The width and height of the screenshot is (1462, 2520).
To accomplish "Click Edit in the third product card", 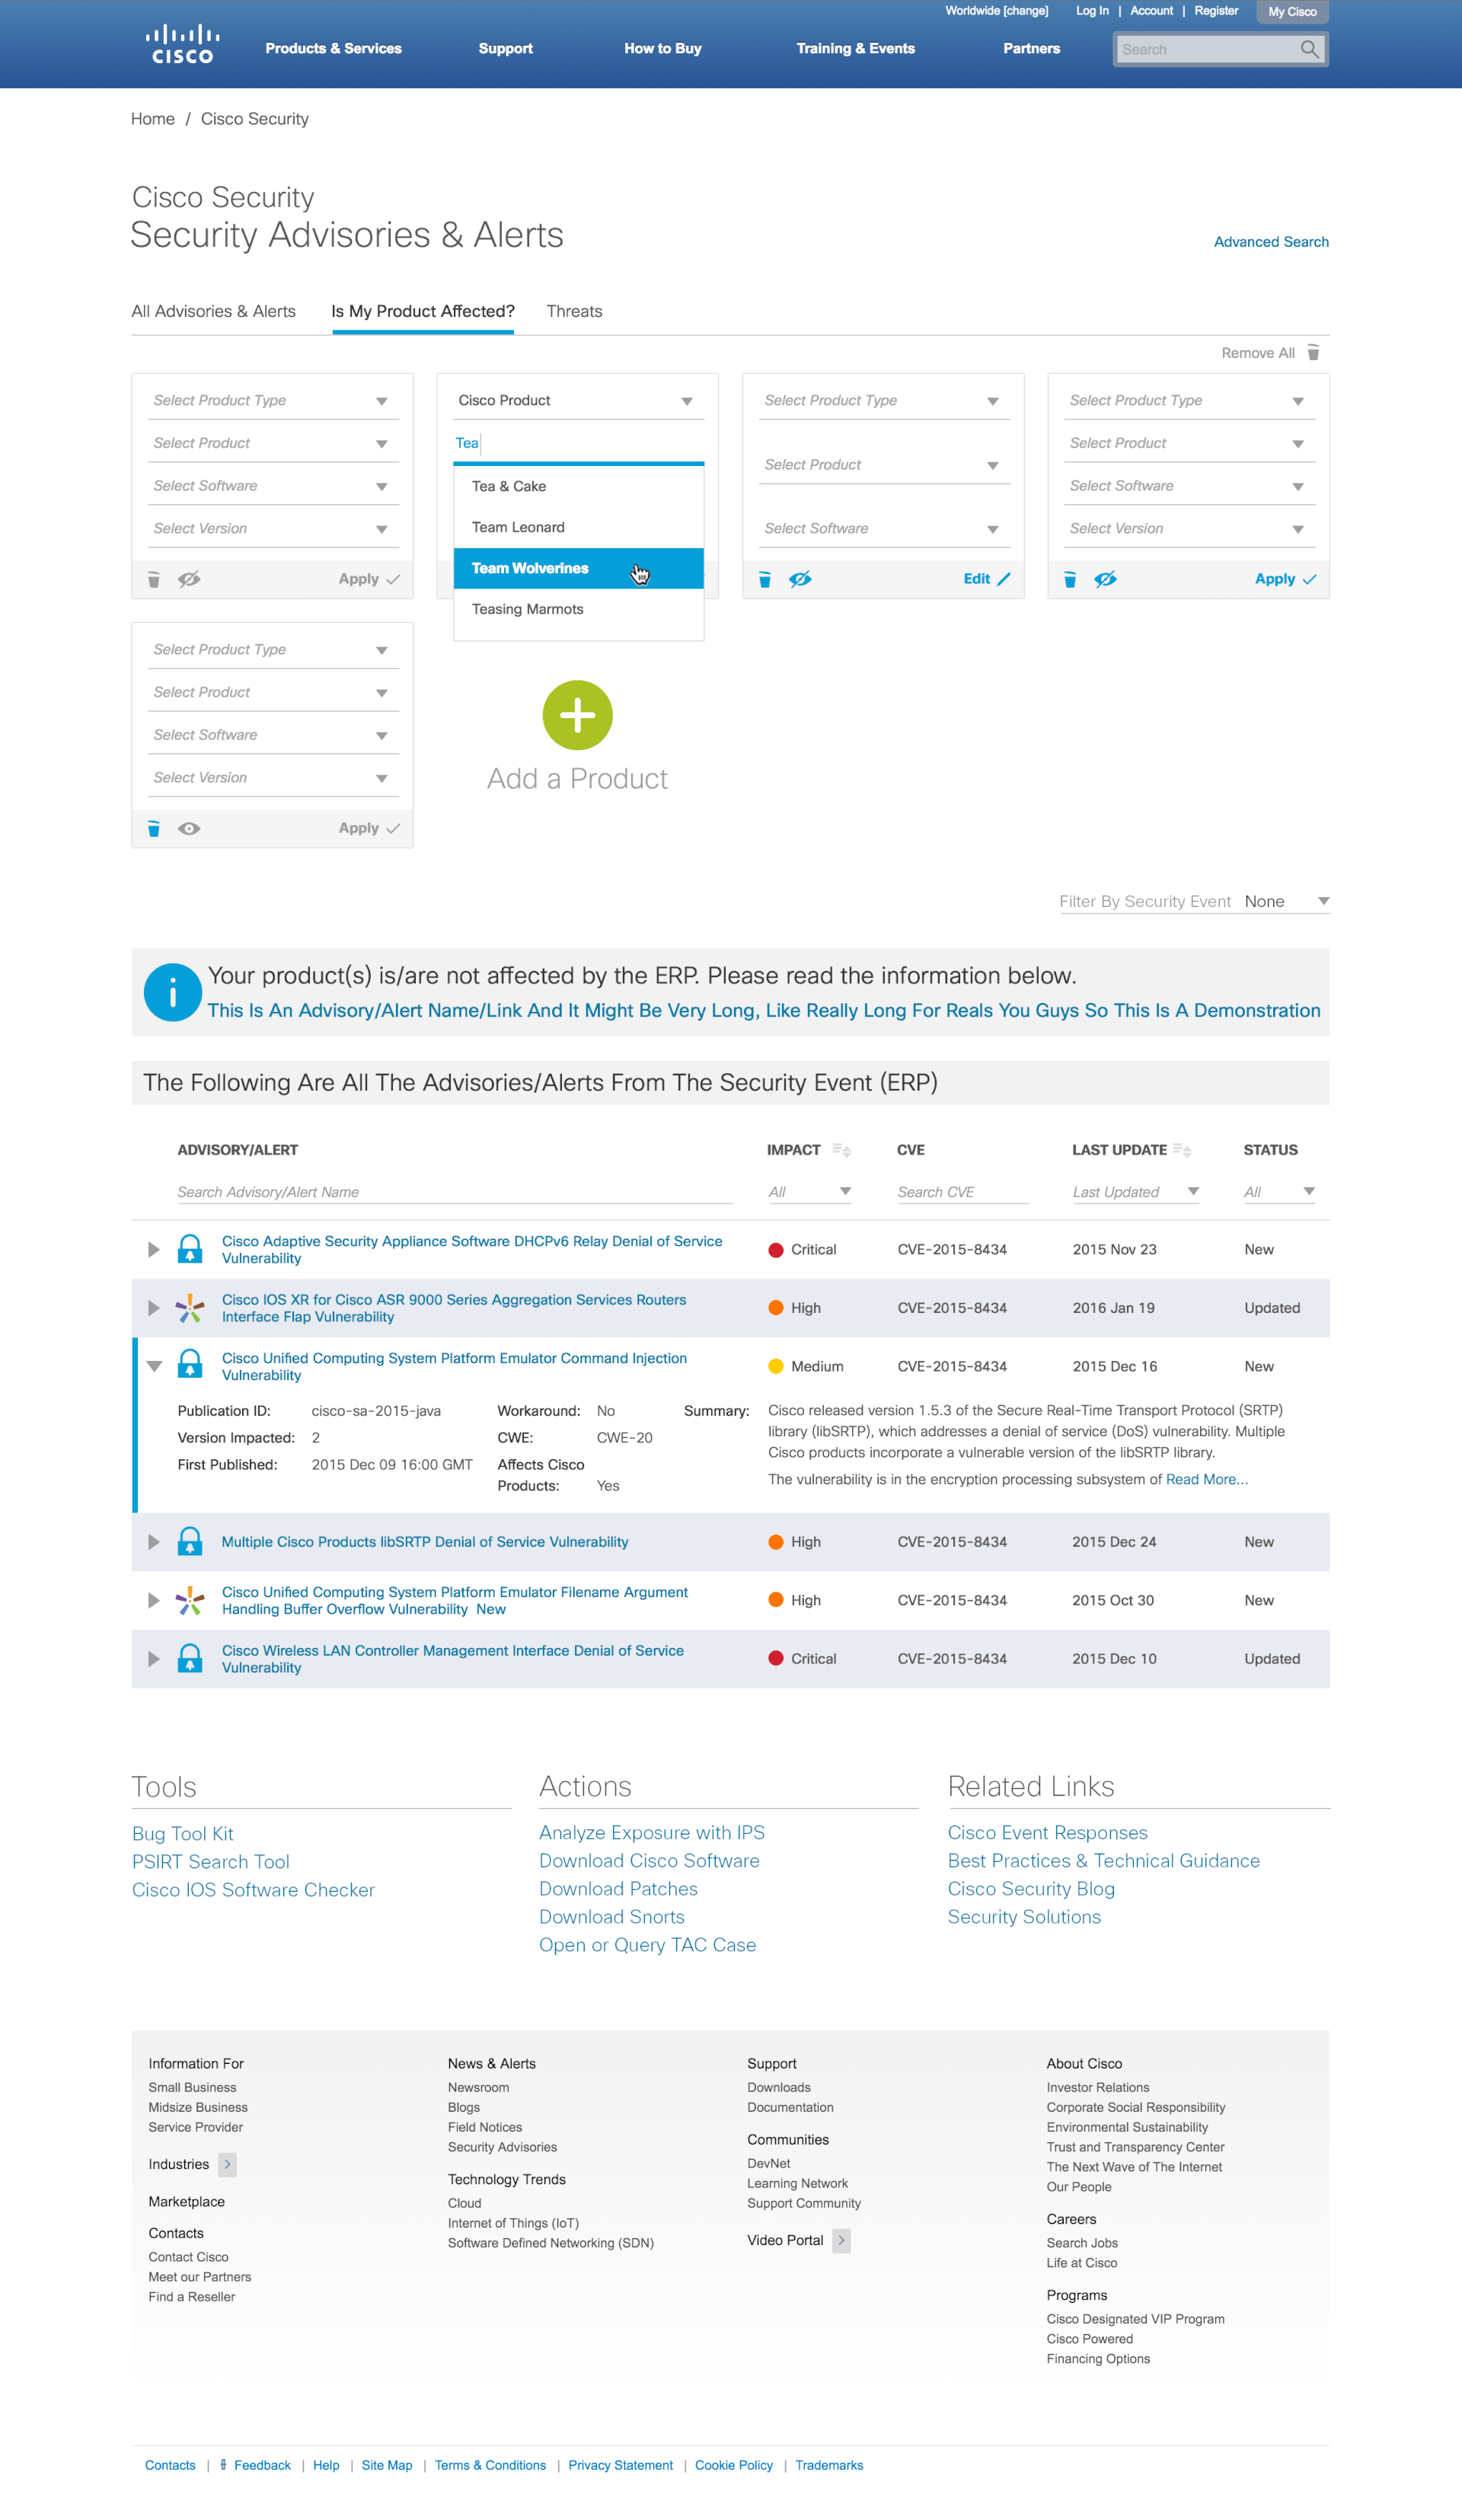I will [987, 579].
